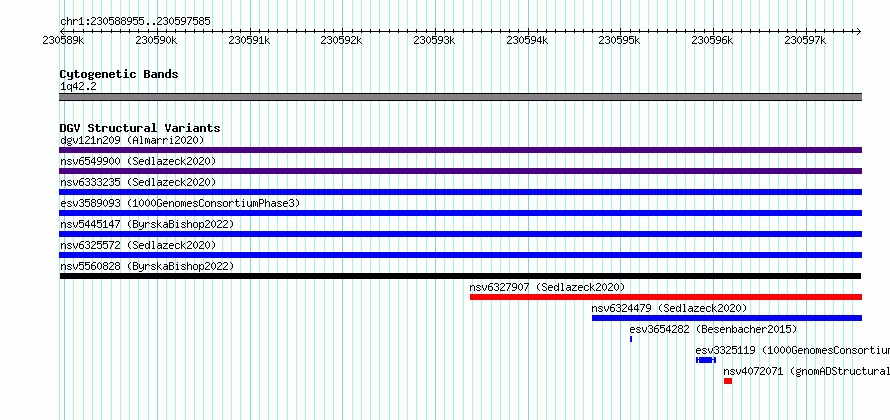Open nsv6325572 (Sedlazeck2020) variant label
890x420 pixels.
tap(138, 245)
